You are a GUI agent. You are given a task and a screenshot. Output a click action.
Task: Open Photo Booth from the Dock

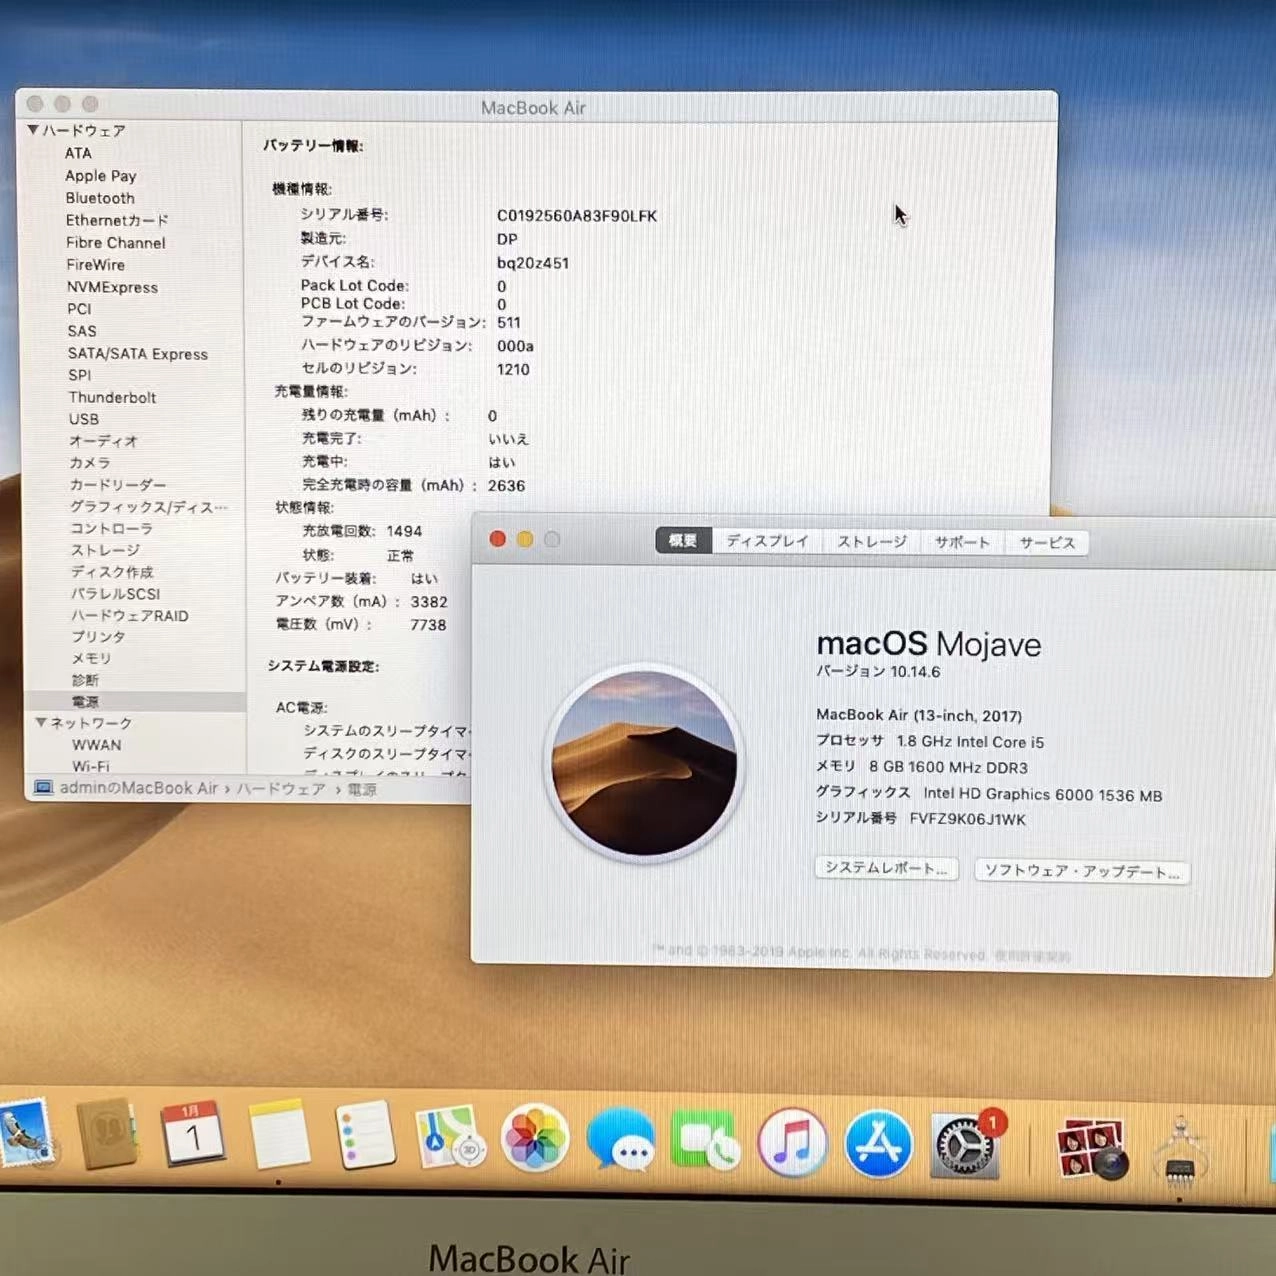1092,1148
